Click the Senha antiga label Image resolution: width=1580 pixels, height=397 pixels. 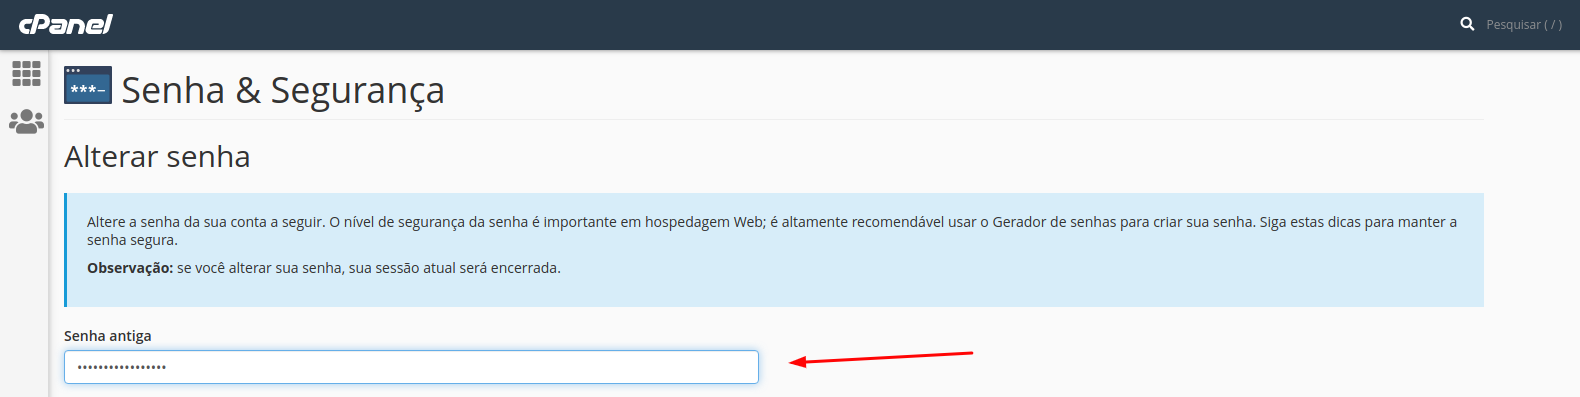coord(108,336)
